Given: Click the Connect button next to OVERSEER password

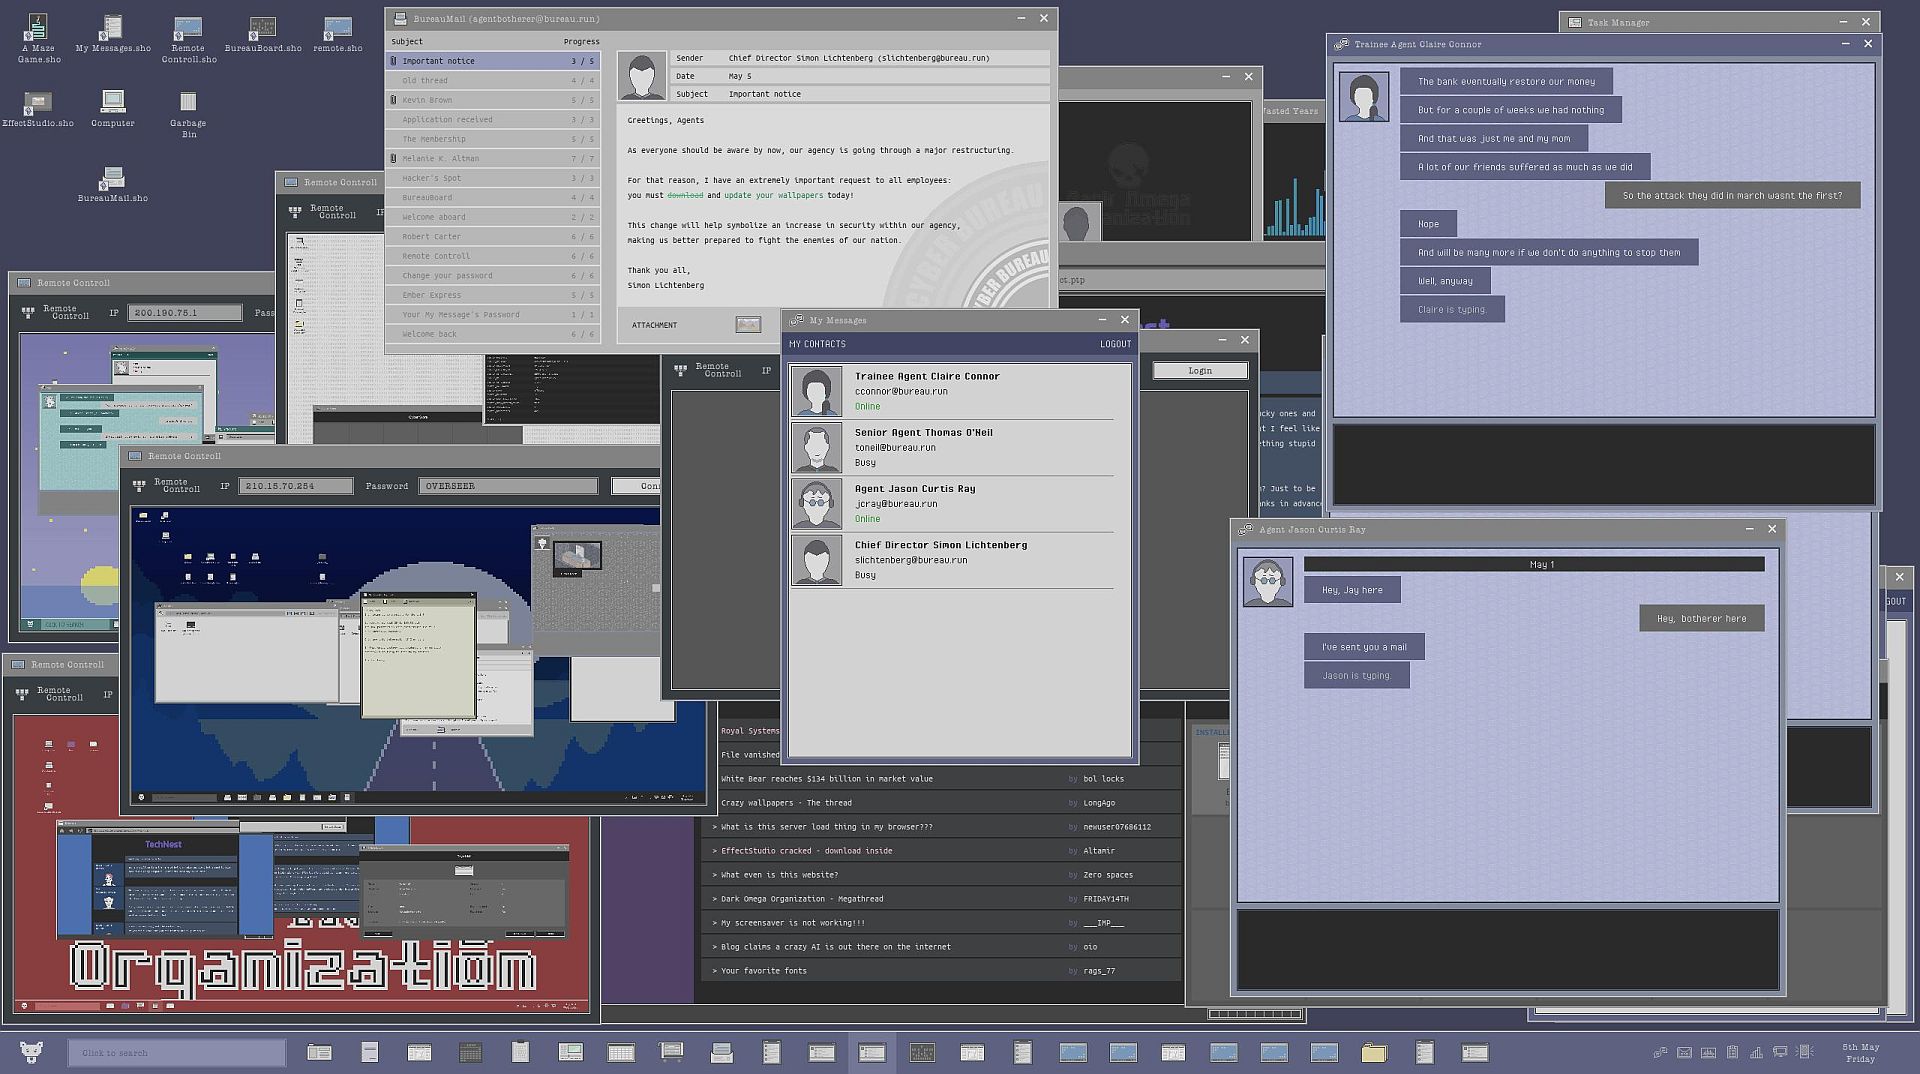Looking at the screenshot, I should [636, 486].
